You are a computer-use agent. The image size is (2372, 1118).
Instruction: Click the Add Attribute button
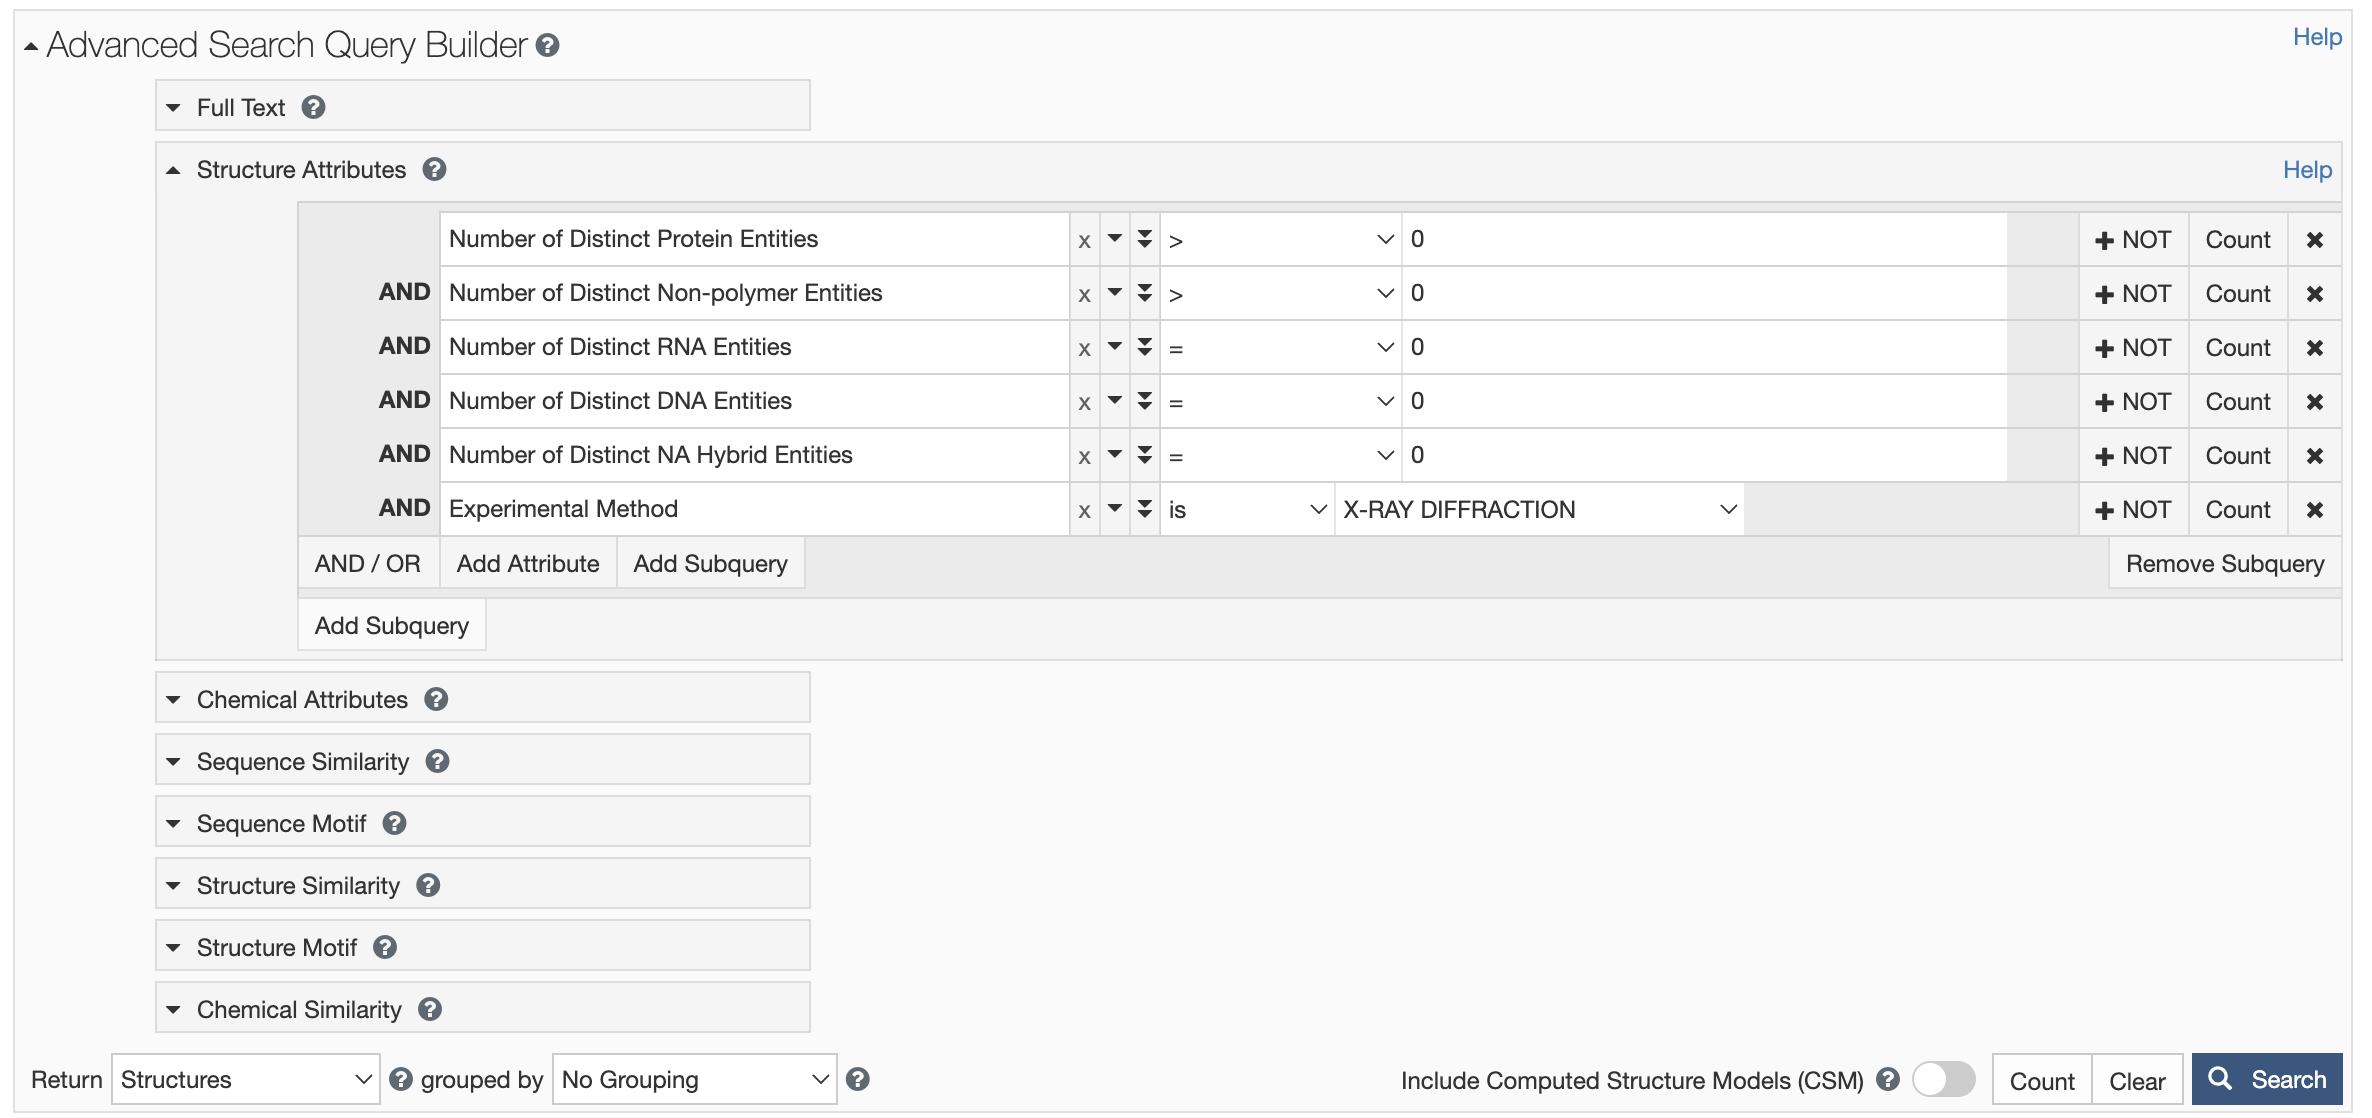click(527, 564)
